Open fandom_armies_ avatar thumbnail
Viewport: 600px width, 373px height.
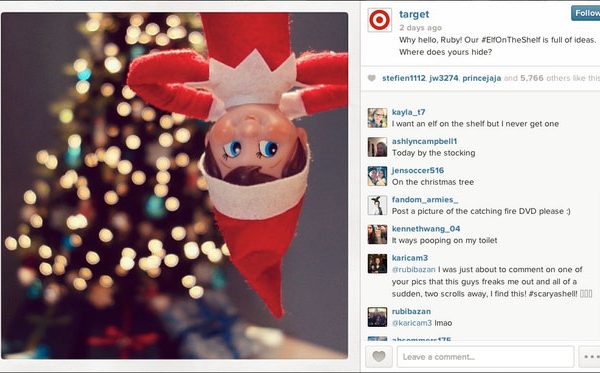(377, 205)
